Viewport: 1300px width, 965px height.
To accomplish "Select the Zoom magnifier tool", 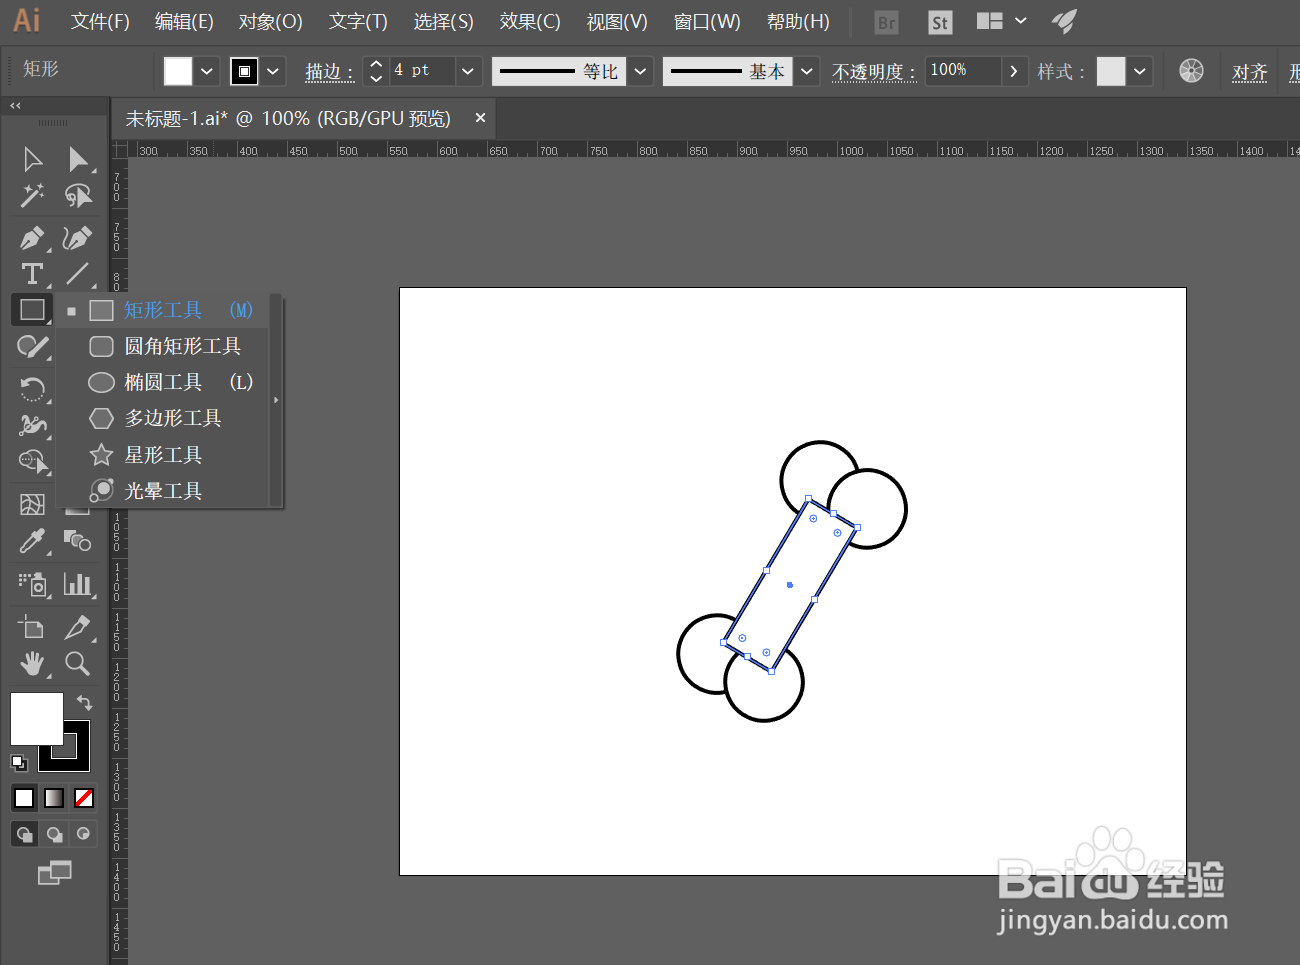I will tap(78, 663).
